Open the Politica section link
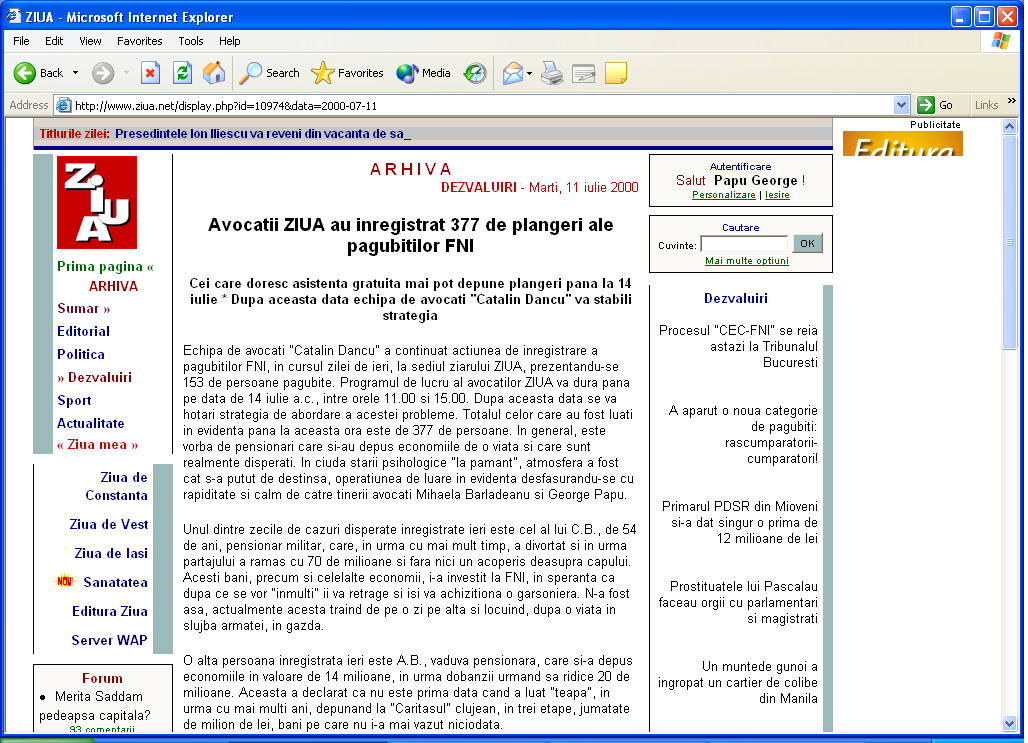The width and height of the screenshot is (1028, 743). coord(81,354)
